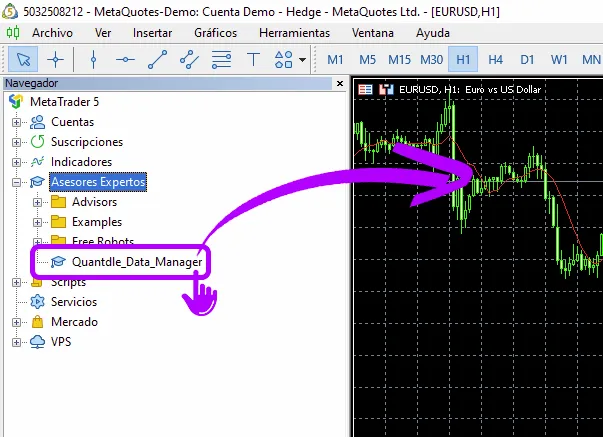Select the Cuentas item
Viewport: 603px width, 437px height.
coord(72,122)
